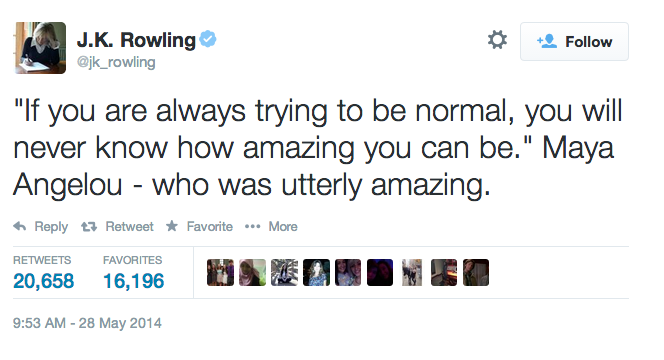
Task: Follow J.K. Rowling's account
Action: [x=574, y=42]
